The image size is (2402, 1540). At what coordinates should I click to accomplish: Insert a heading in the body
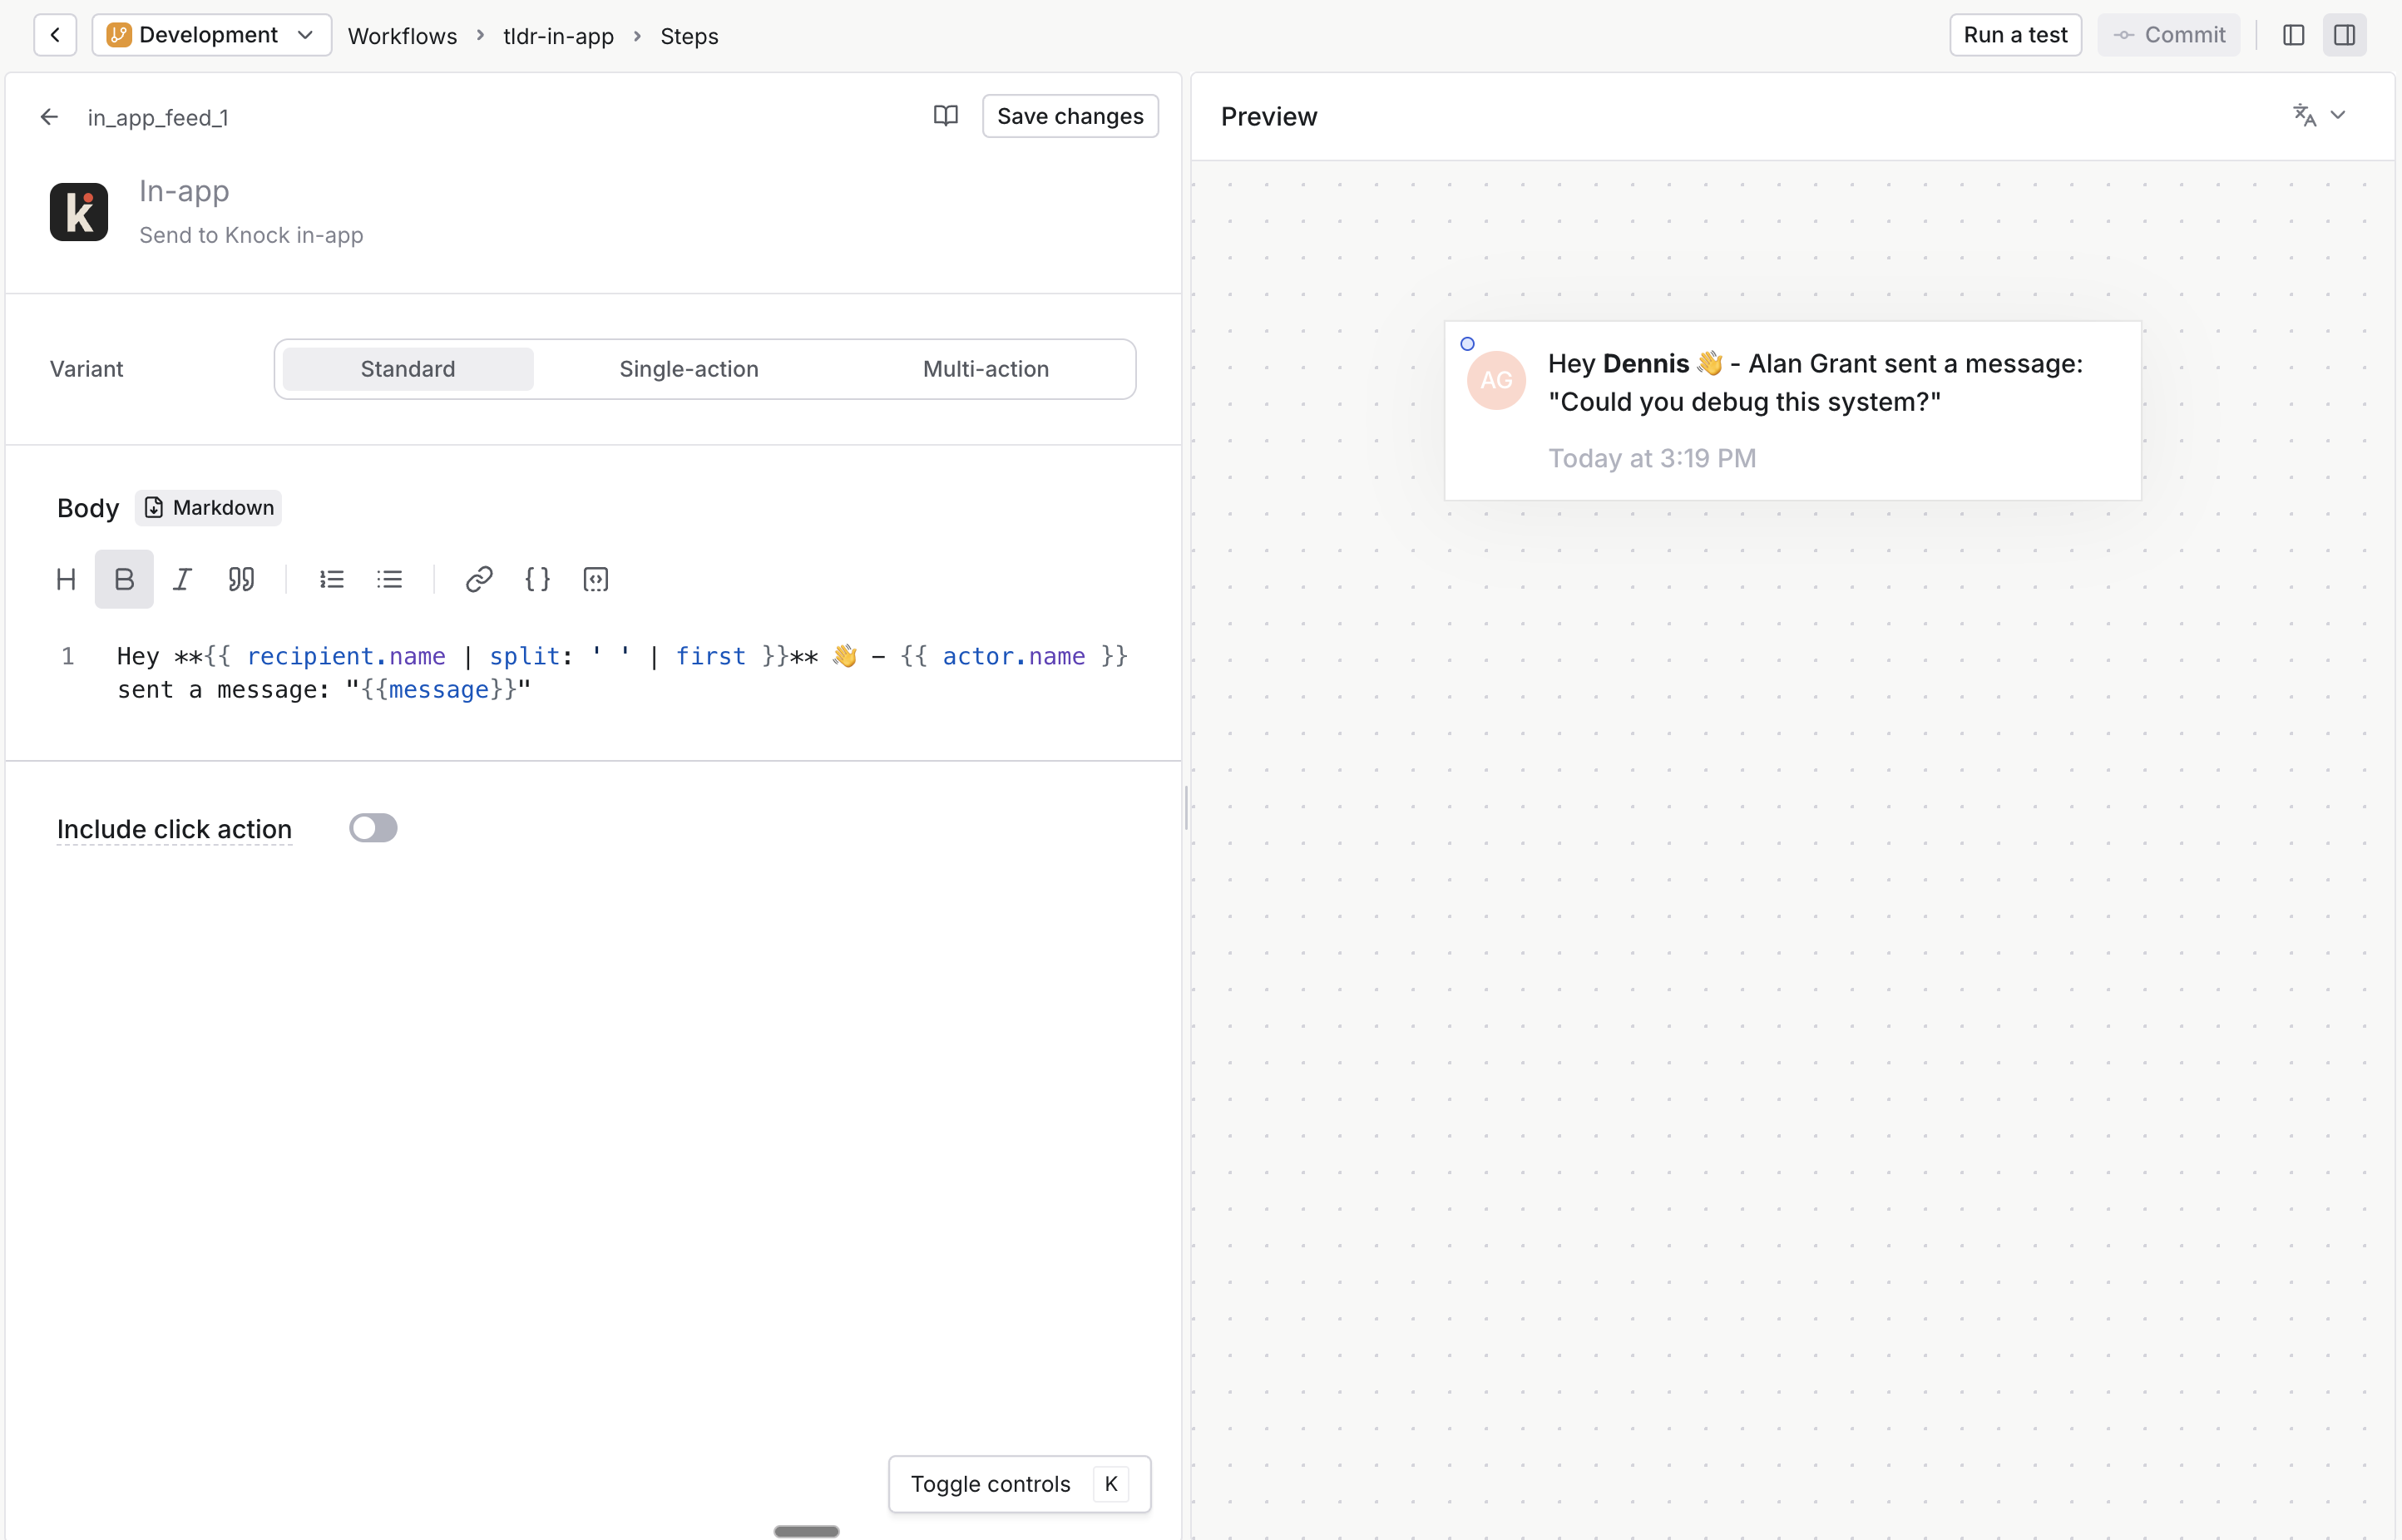[x=65, y=579]
